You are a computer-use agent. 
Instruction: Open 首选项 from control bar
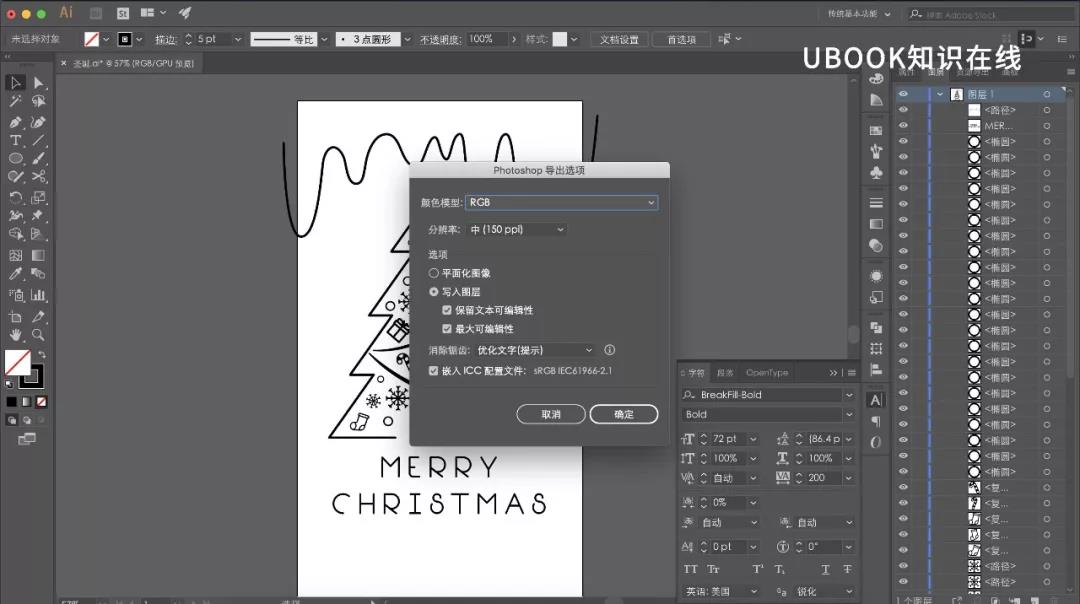pos(681,40)
